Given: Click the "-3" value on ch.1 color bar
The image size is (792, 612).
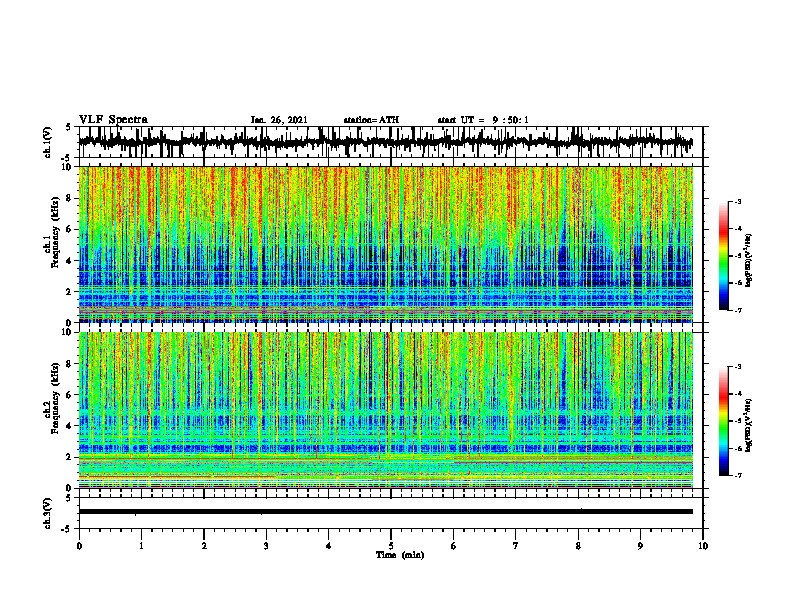Looking at the screenshot, I should point(738,201).
